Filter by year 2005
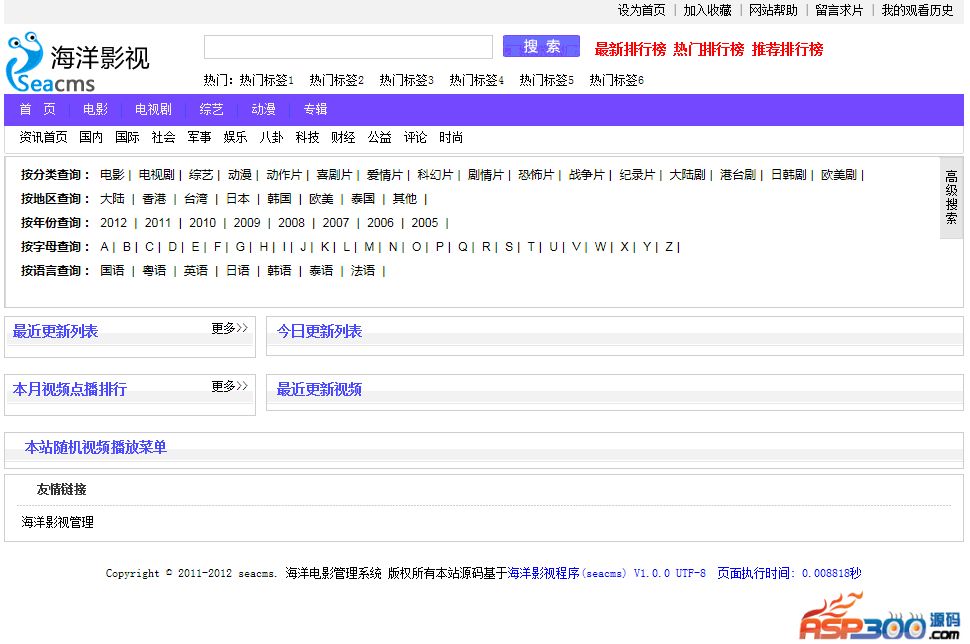The image size is (970, 644). pos(424,223)
